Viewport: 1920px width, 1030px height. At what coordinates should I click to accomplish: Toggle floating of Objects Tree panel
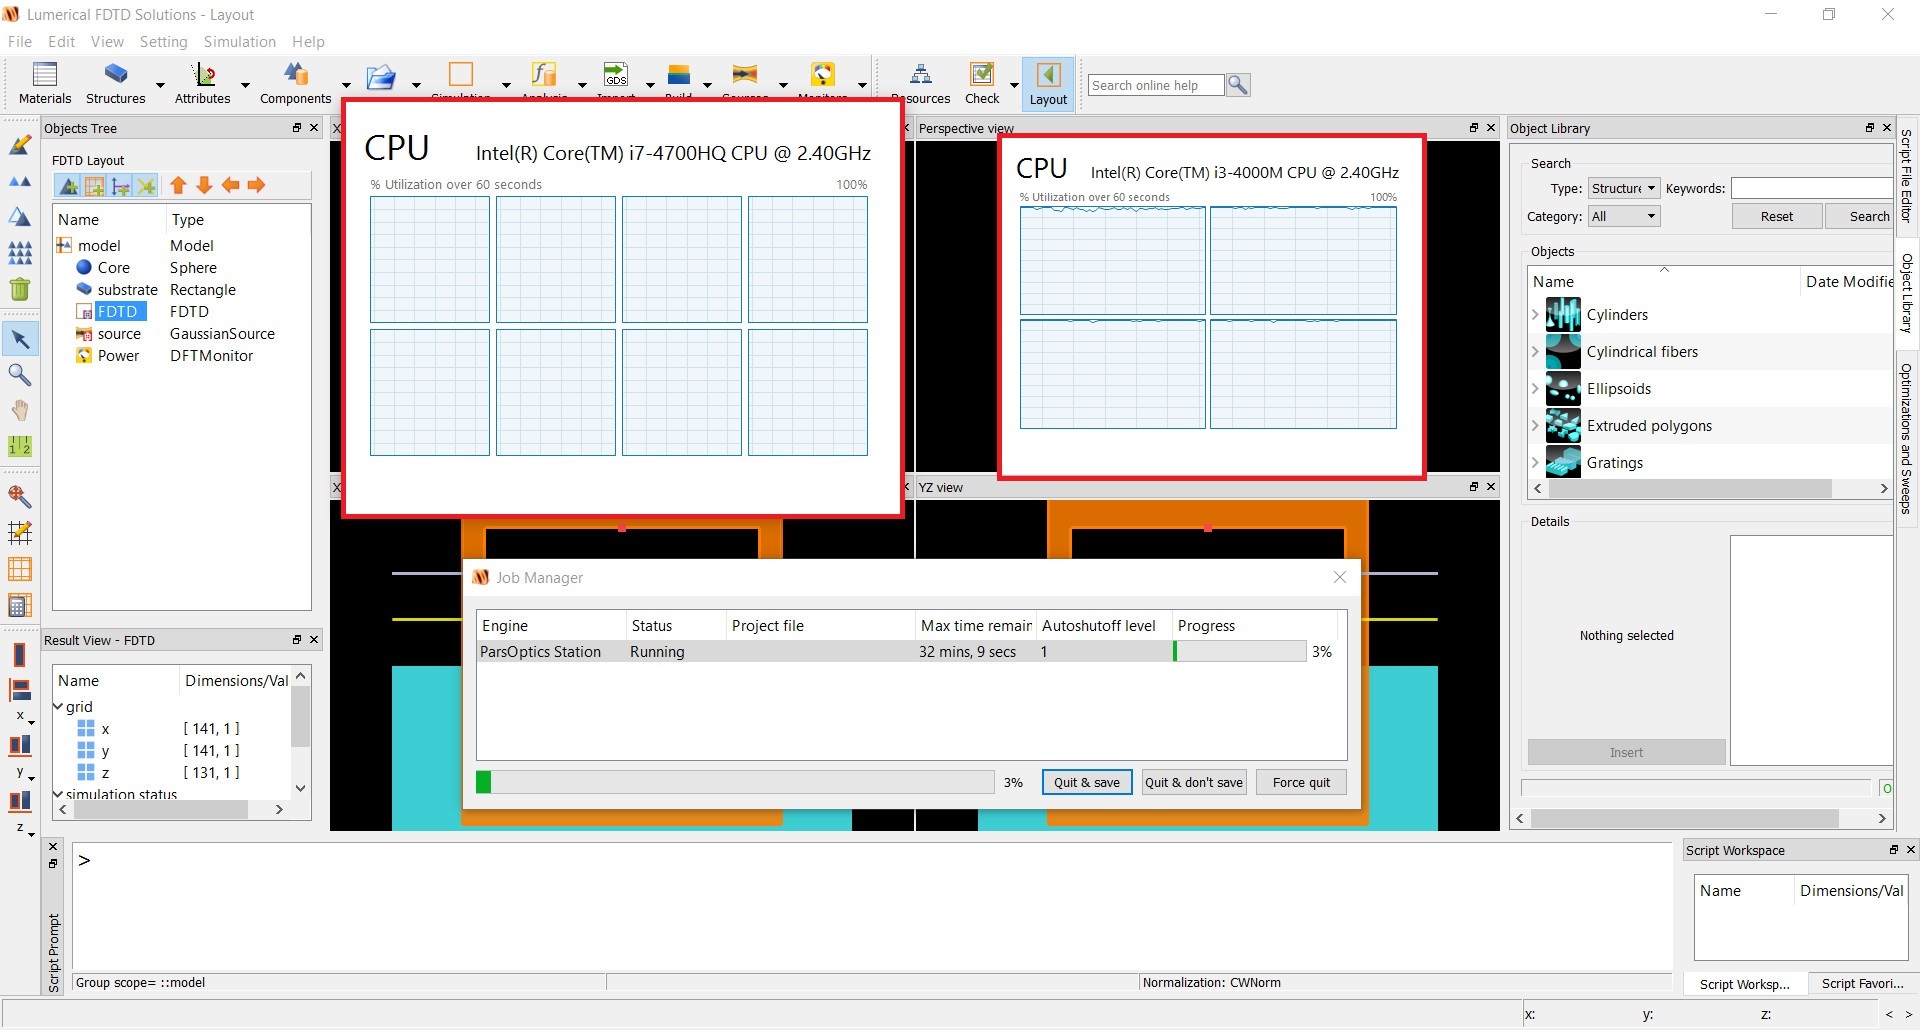pos(297,128)
